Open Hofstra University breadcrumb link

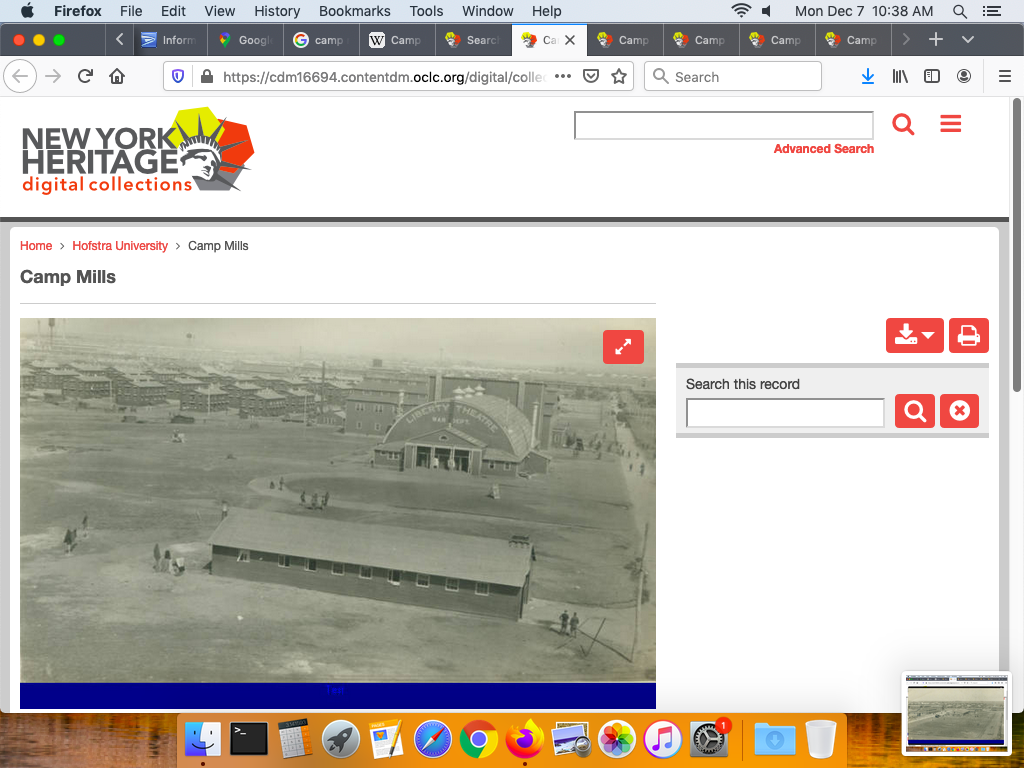120,246
